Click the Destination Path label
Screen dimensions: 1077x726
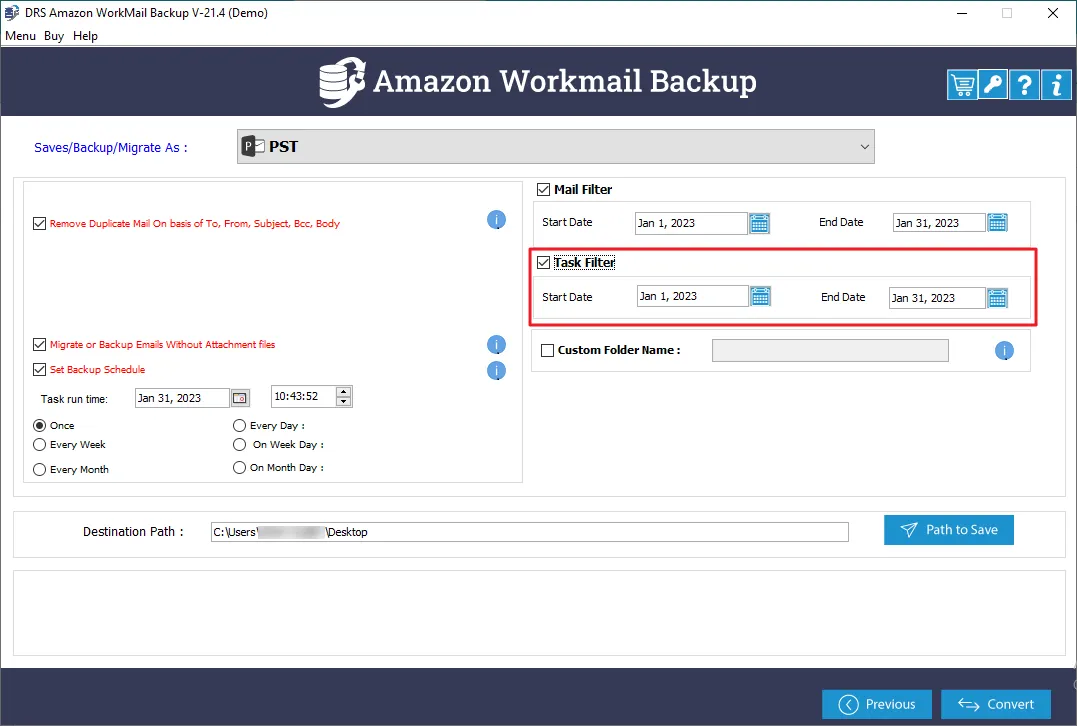133,532
